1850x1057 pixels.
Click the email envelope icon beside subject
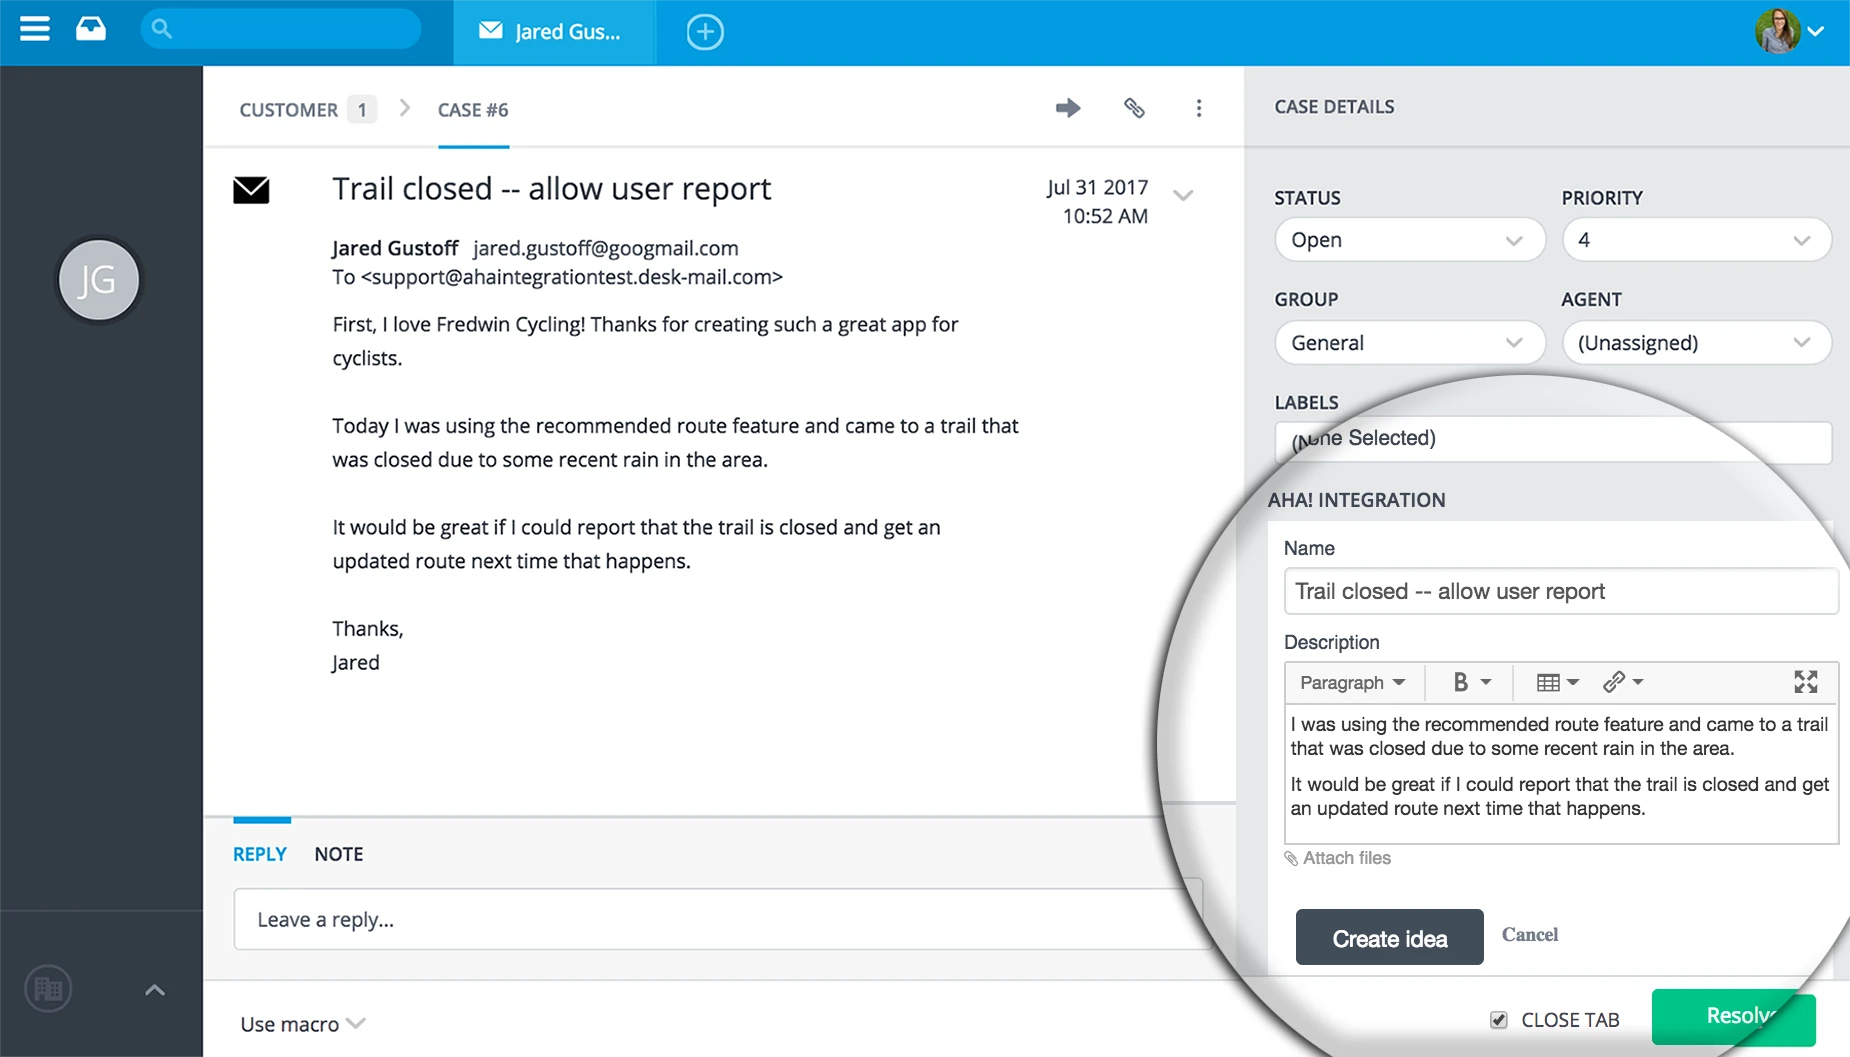point(251,190)
